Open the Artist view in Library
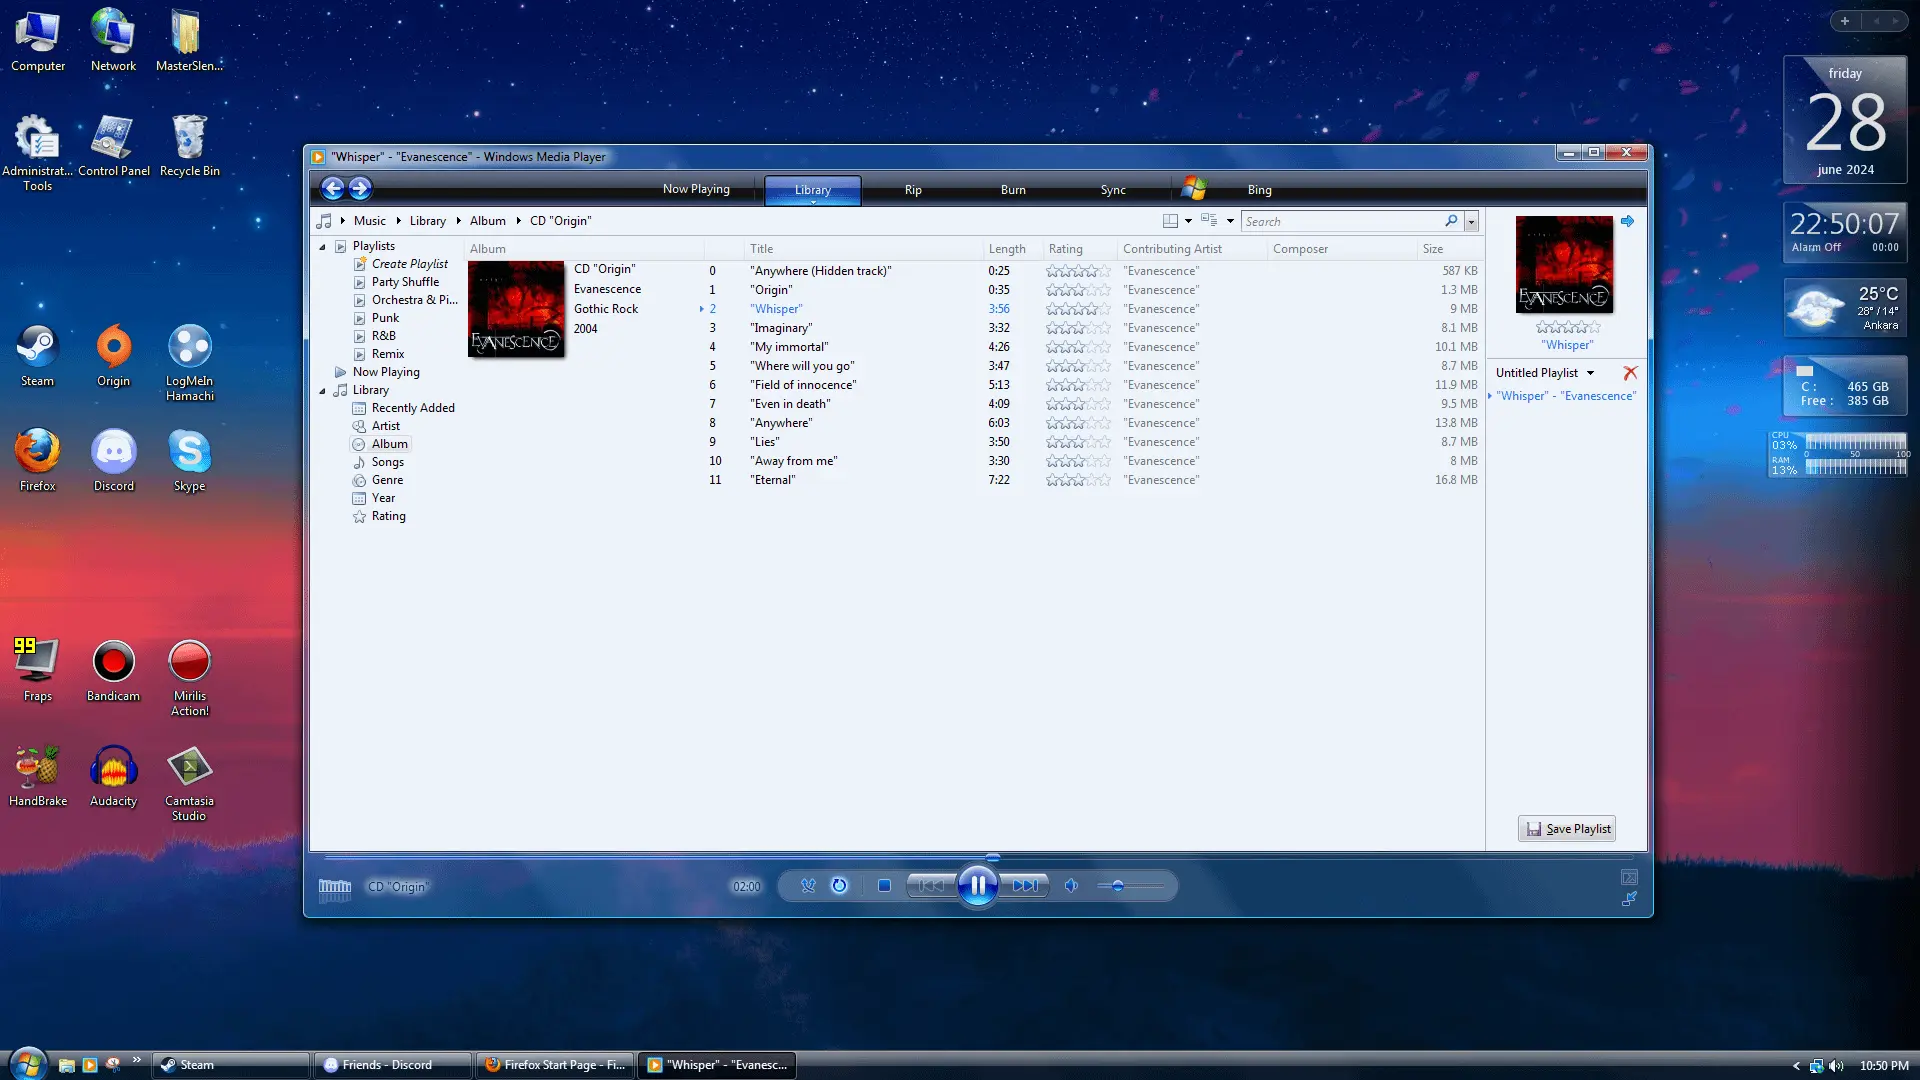 point(385,426)
